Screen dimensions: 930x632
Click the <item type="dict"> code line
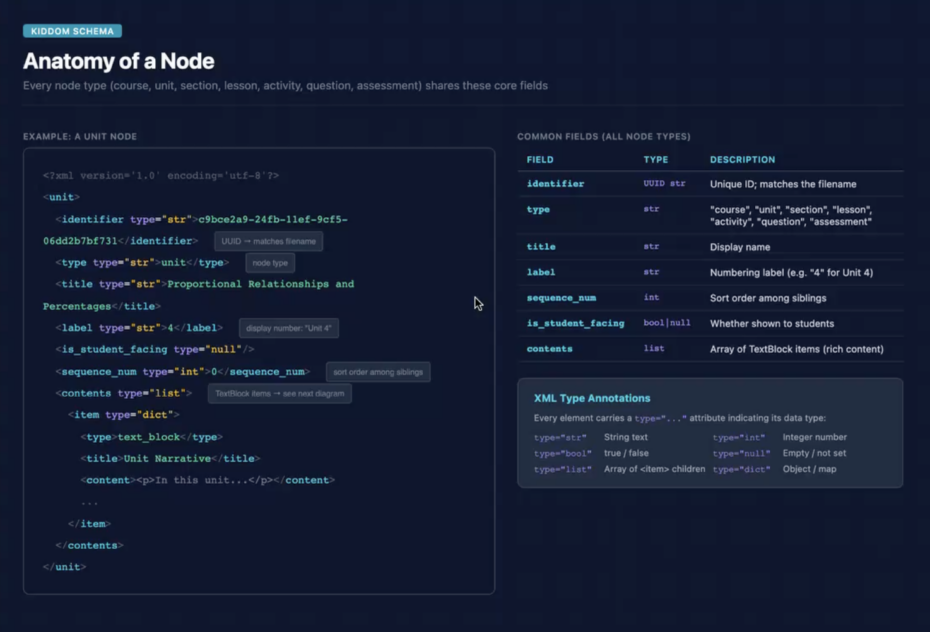tap(123, 414)
